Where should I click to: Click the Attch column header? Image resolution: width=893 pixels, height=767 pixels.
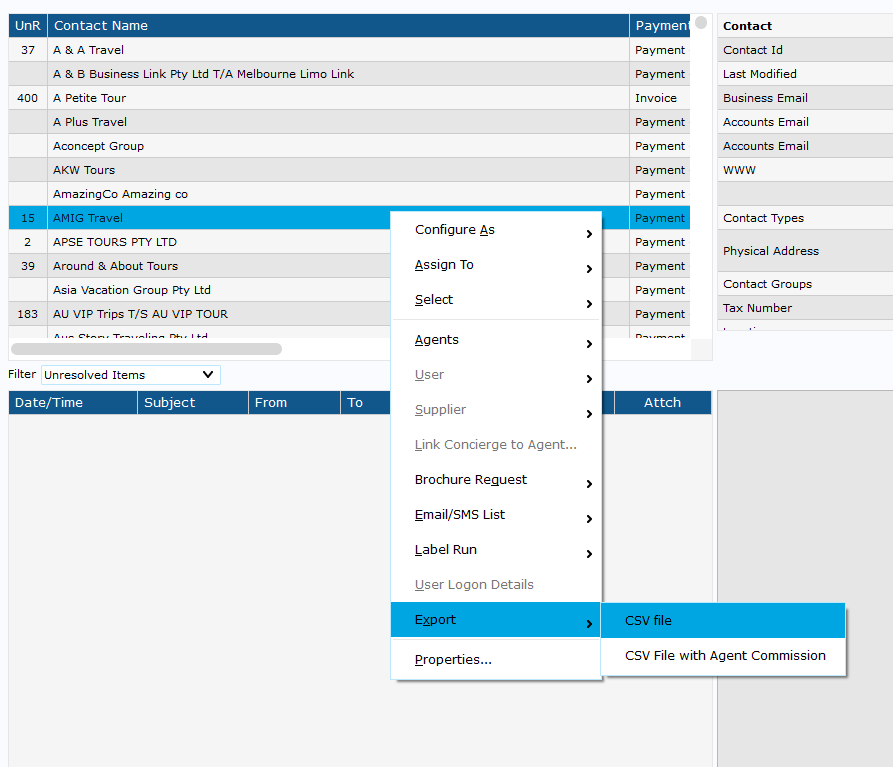coord(662,403)
